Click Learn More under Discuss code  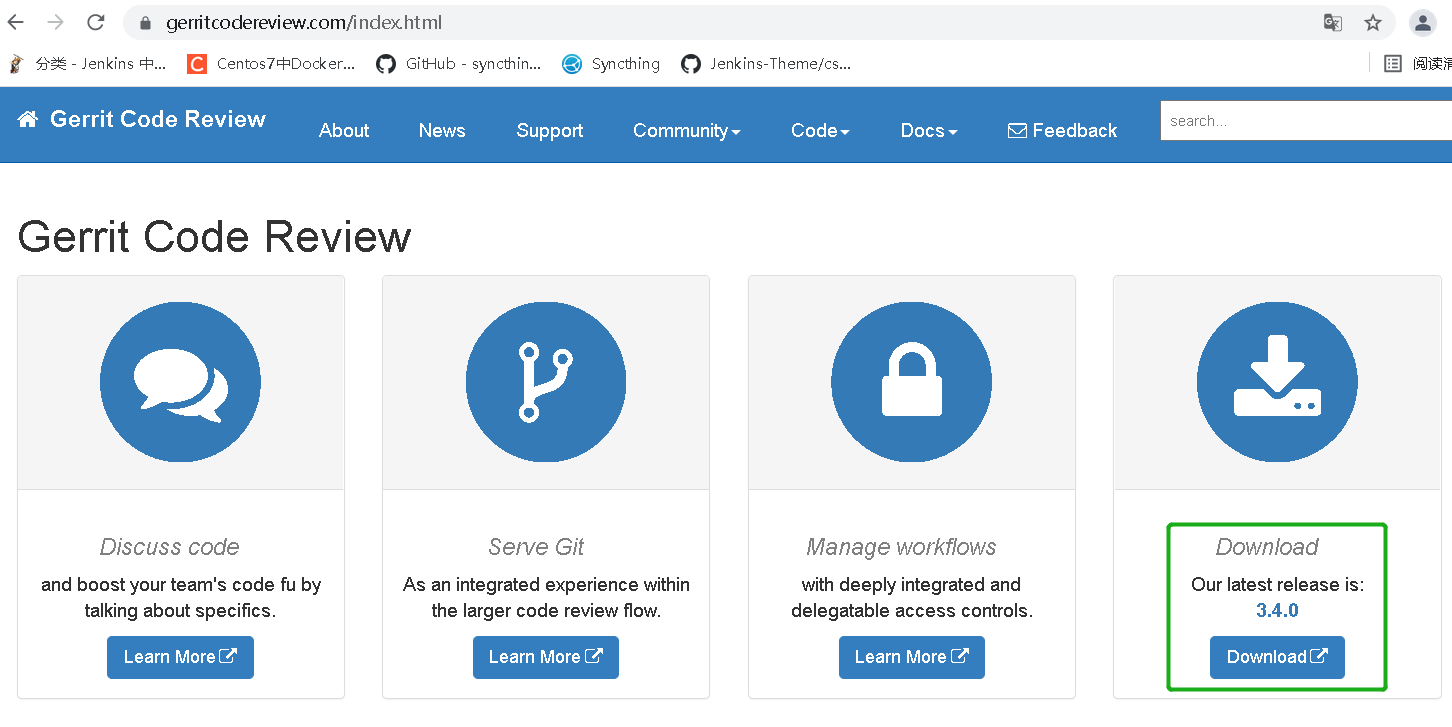(181, 657)
